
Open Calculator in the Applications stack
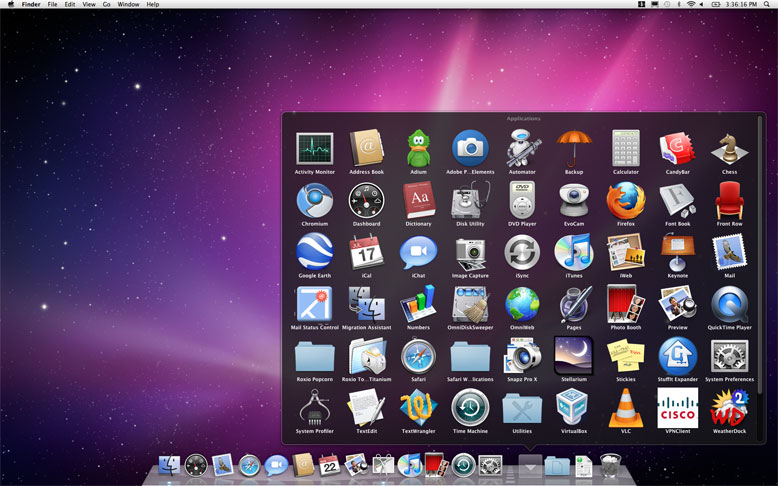pos(626,148)
